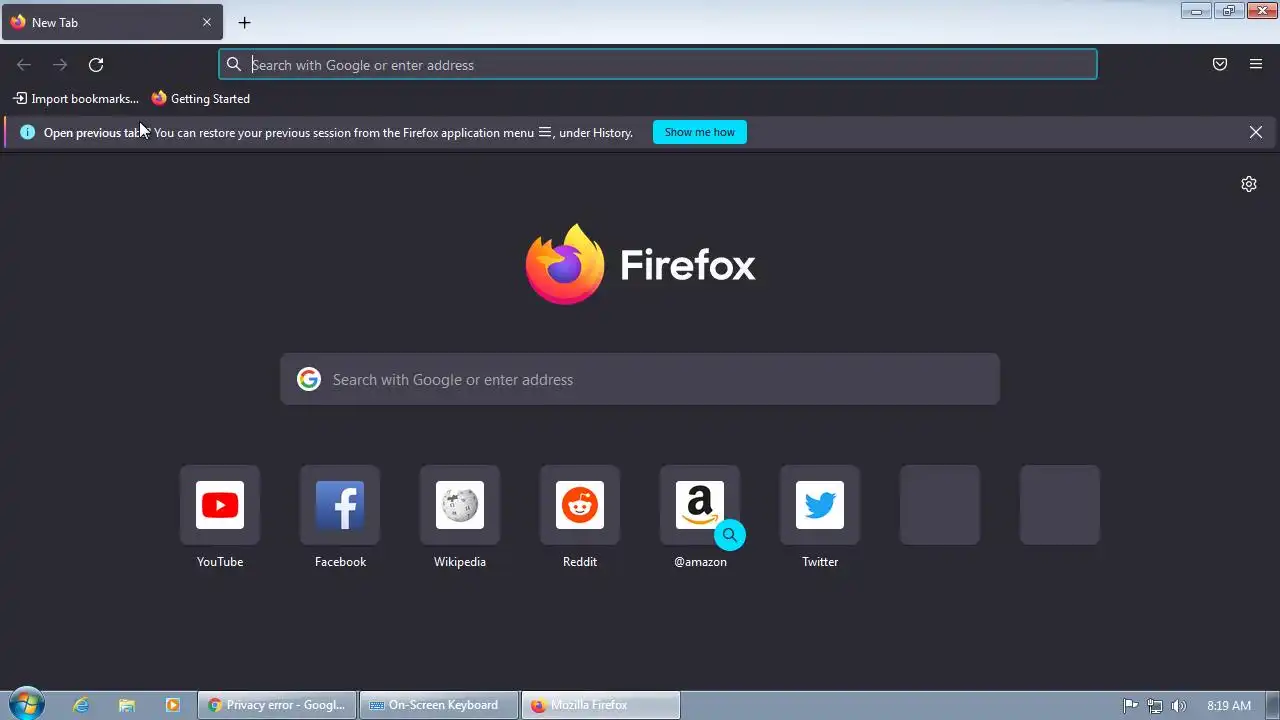Click the forward navigation arrow
The height and width of the screenshot is (720, 1280).
click(60, 65)
